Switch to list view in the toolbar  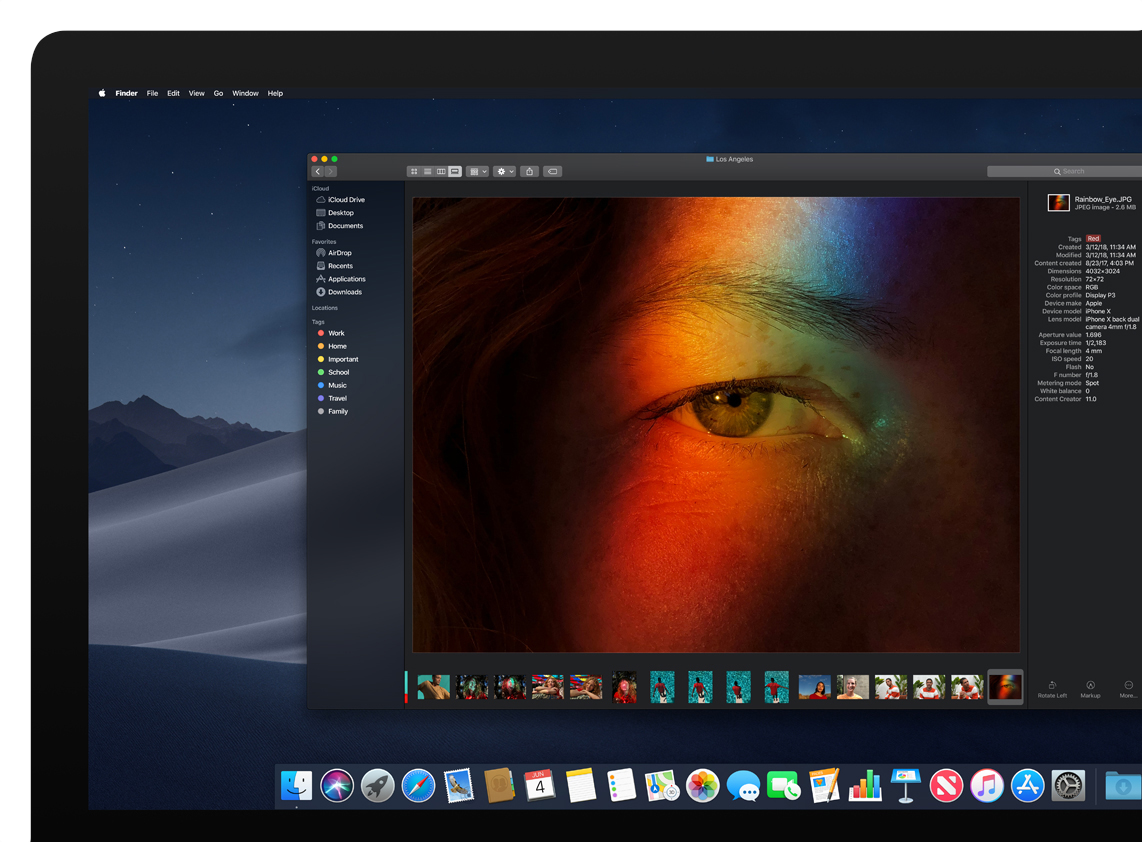point(427,171)
